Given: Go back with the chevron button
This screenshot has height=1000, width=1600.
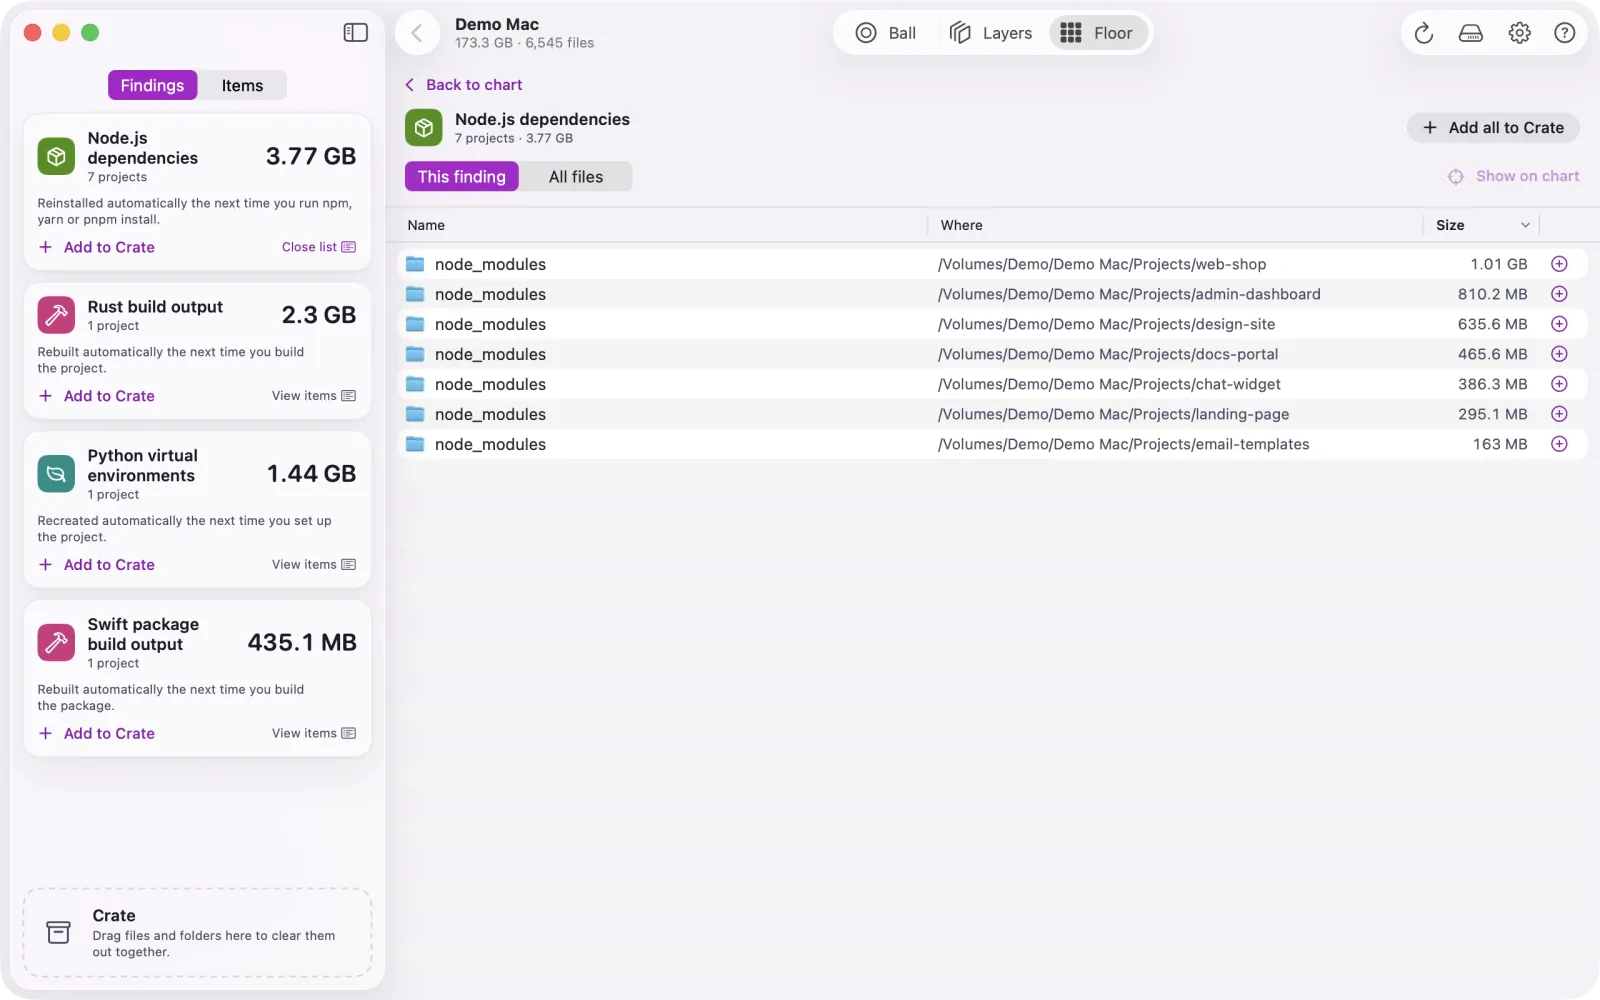Looking at the screenshot, I should tap(417, 33).
